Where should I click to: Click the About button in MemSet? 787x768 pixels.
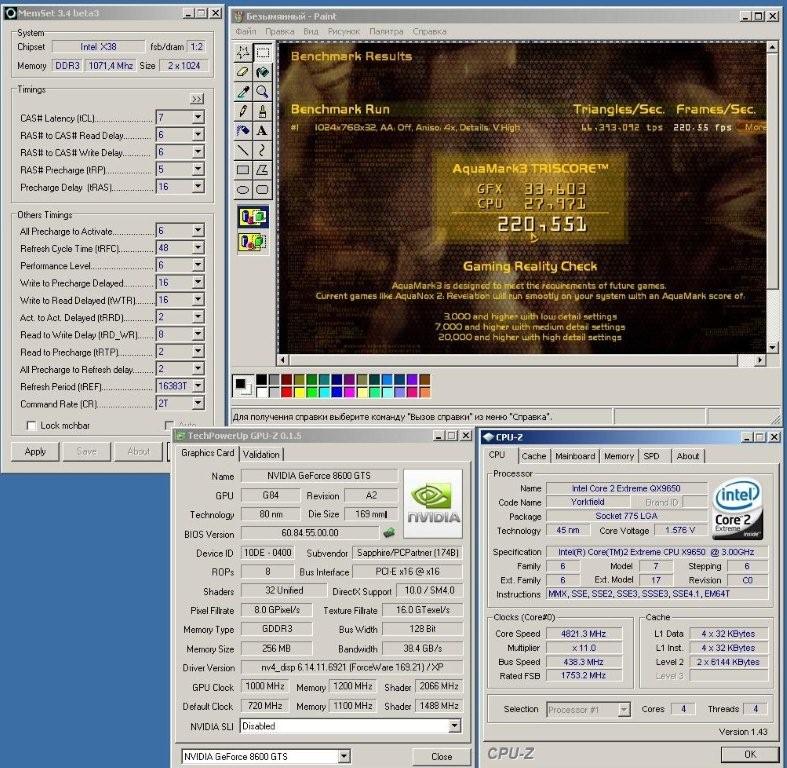(x=139, y=451)
